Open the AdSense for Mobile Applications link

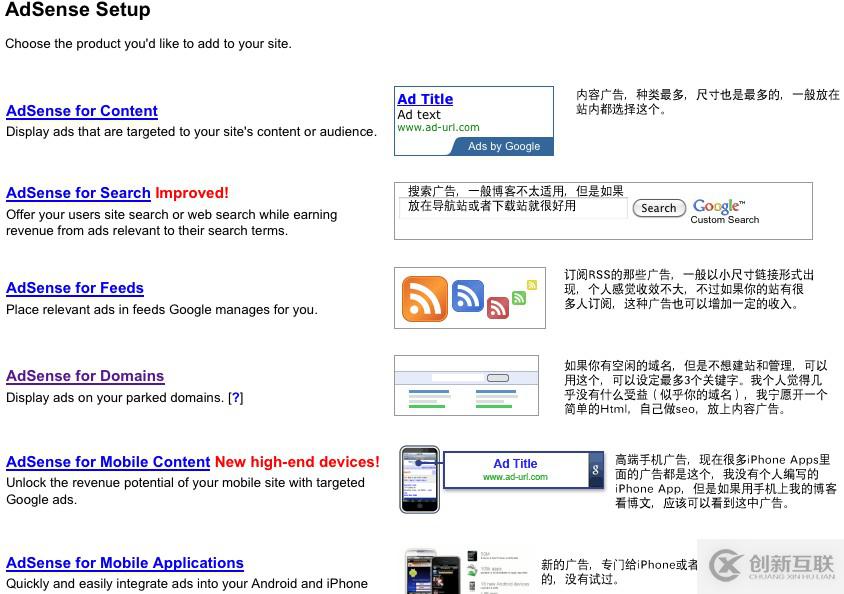(x=125, y=563)
